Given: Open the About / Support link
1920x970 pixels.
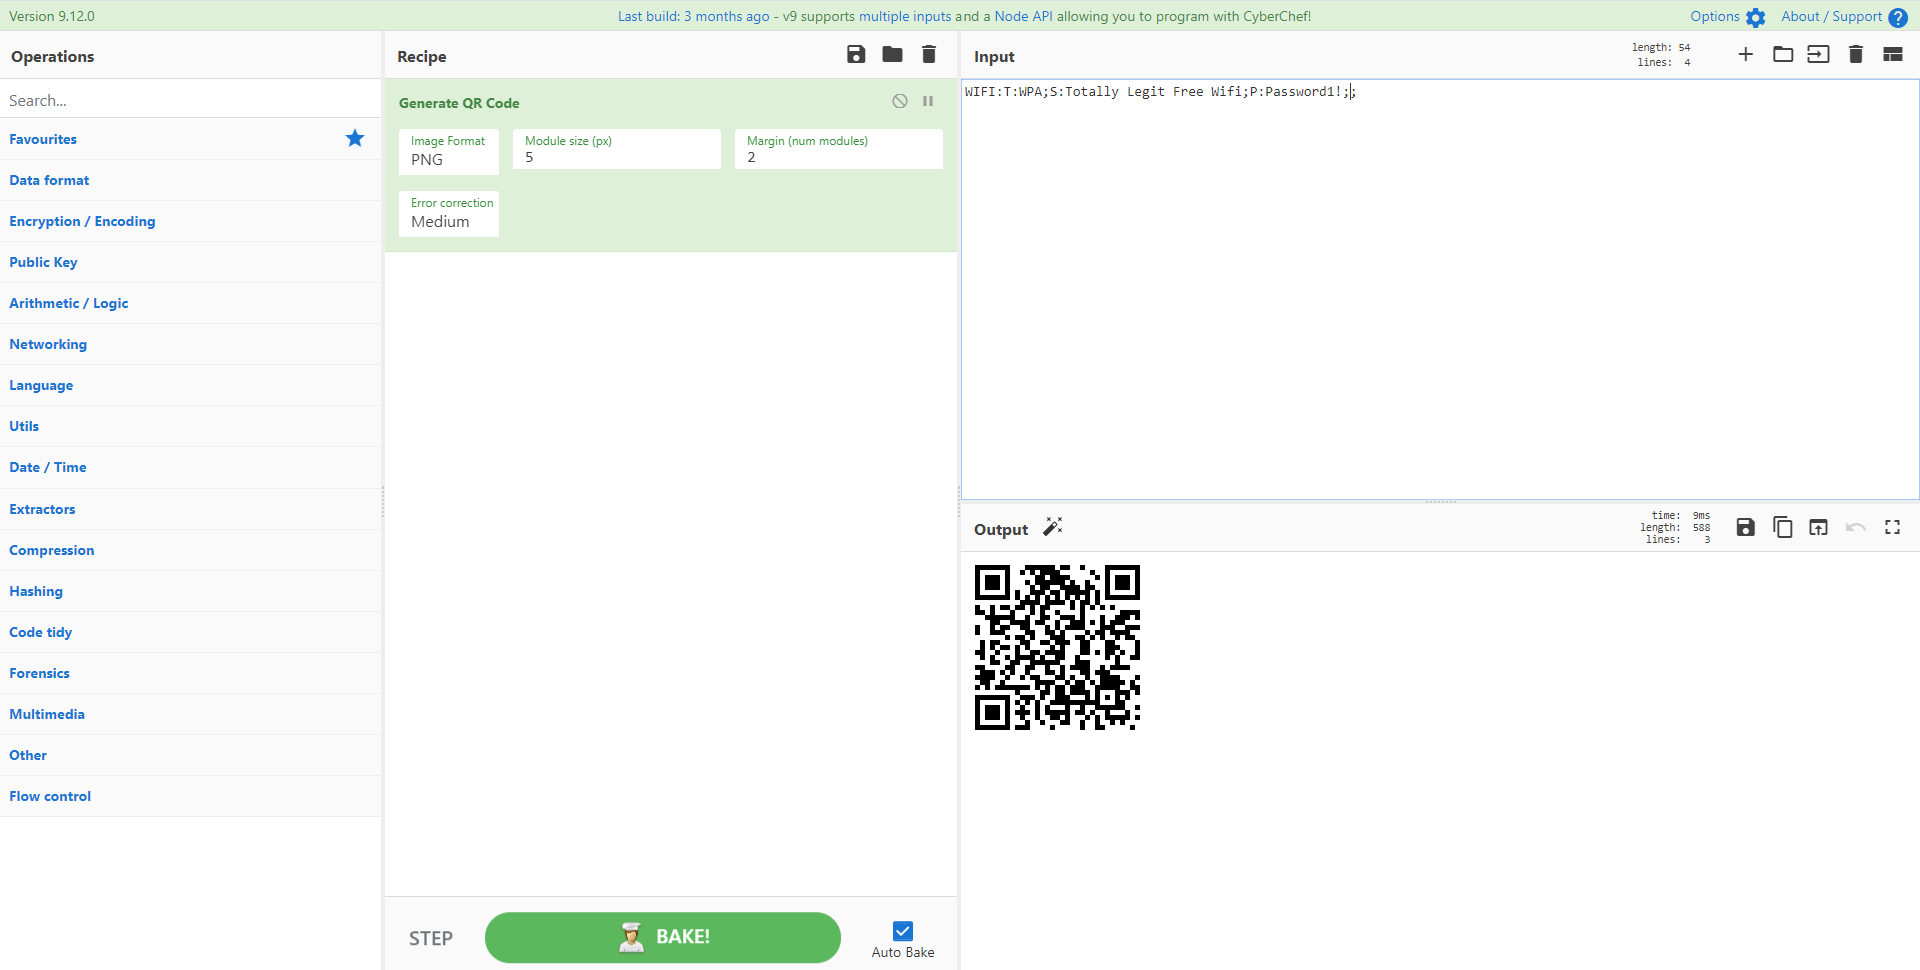Looking at the screenshot, I should pos(1832,16).
